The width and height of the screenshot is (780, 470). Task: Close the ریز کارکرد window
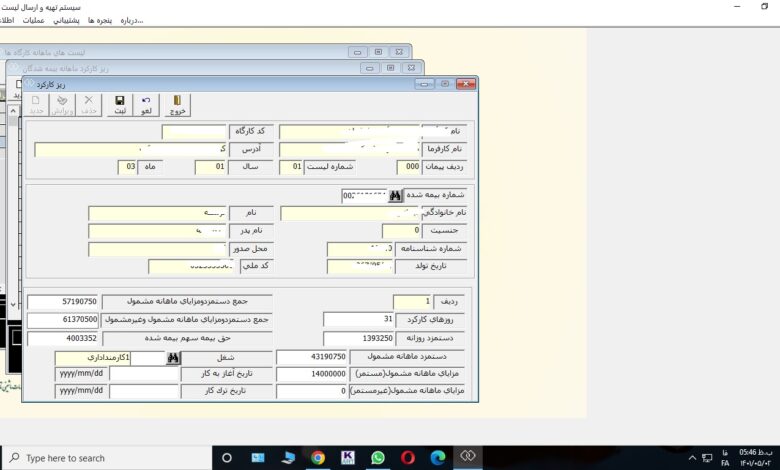click(x=466, y=84)
